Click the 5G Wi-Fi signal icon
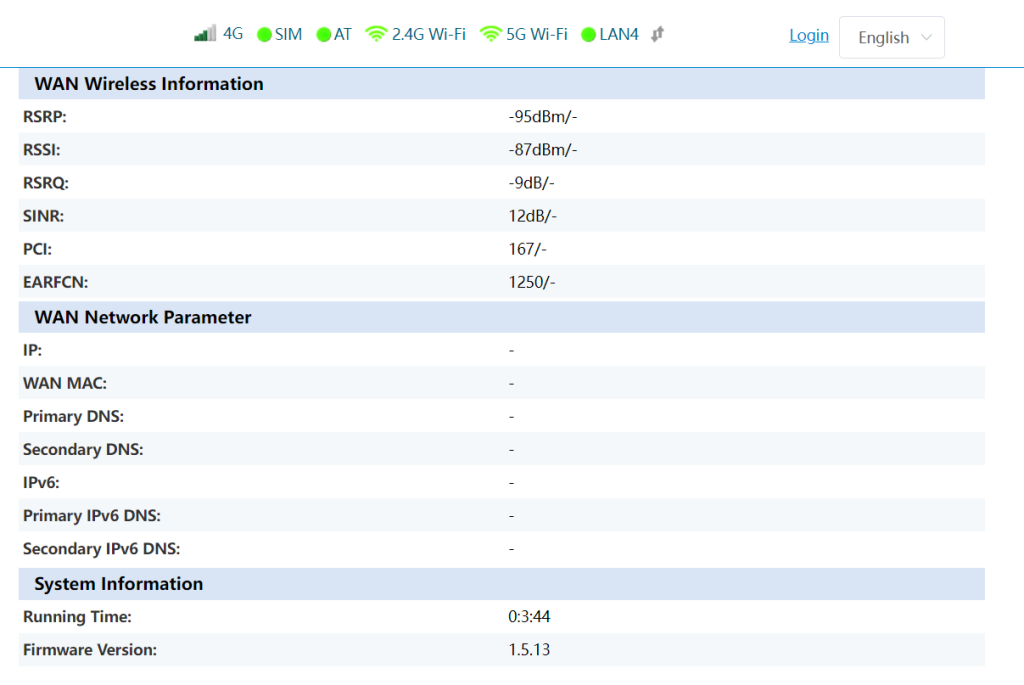This screenshot has width=1024, height=685. point(490,34)
